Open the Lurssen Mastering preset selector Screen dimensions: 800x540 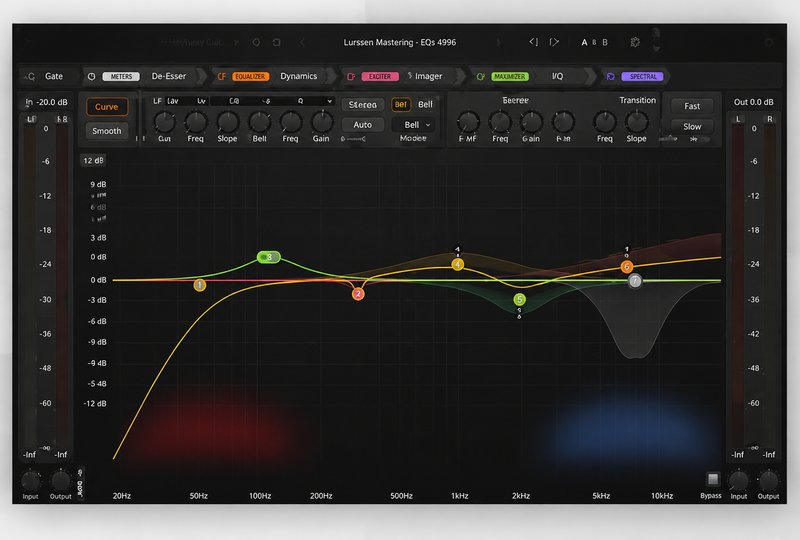click(x=399, y=42)
